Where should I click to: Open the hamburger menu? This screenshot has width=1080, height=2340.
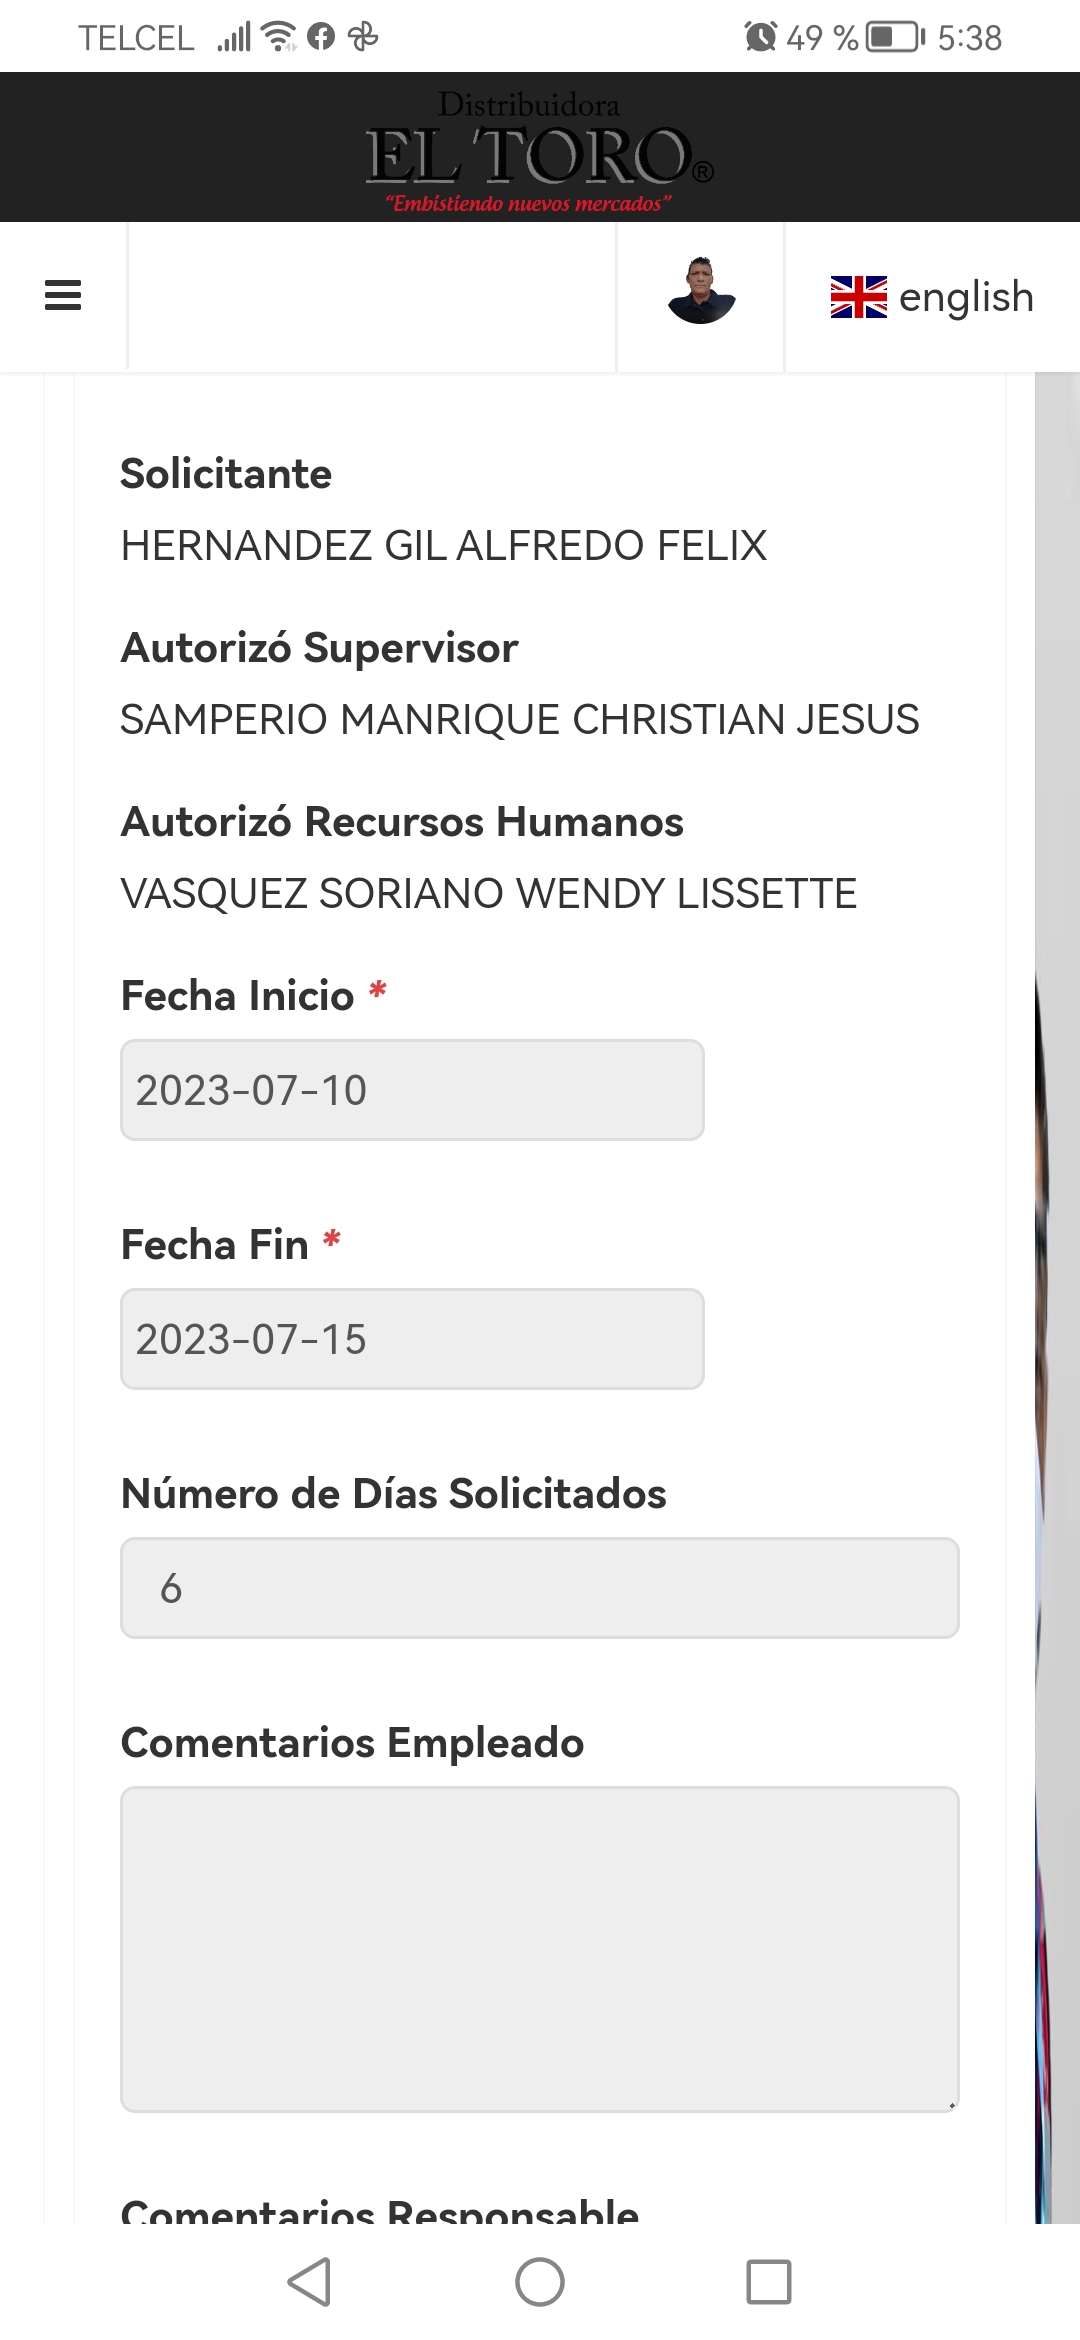(63, 296)
